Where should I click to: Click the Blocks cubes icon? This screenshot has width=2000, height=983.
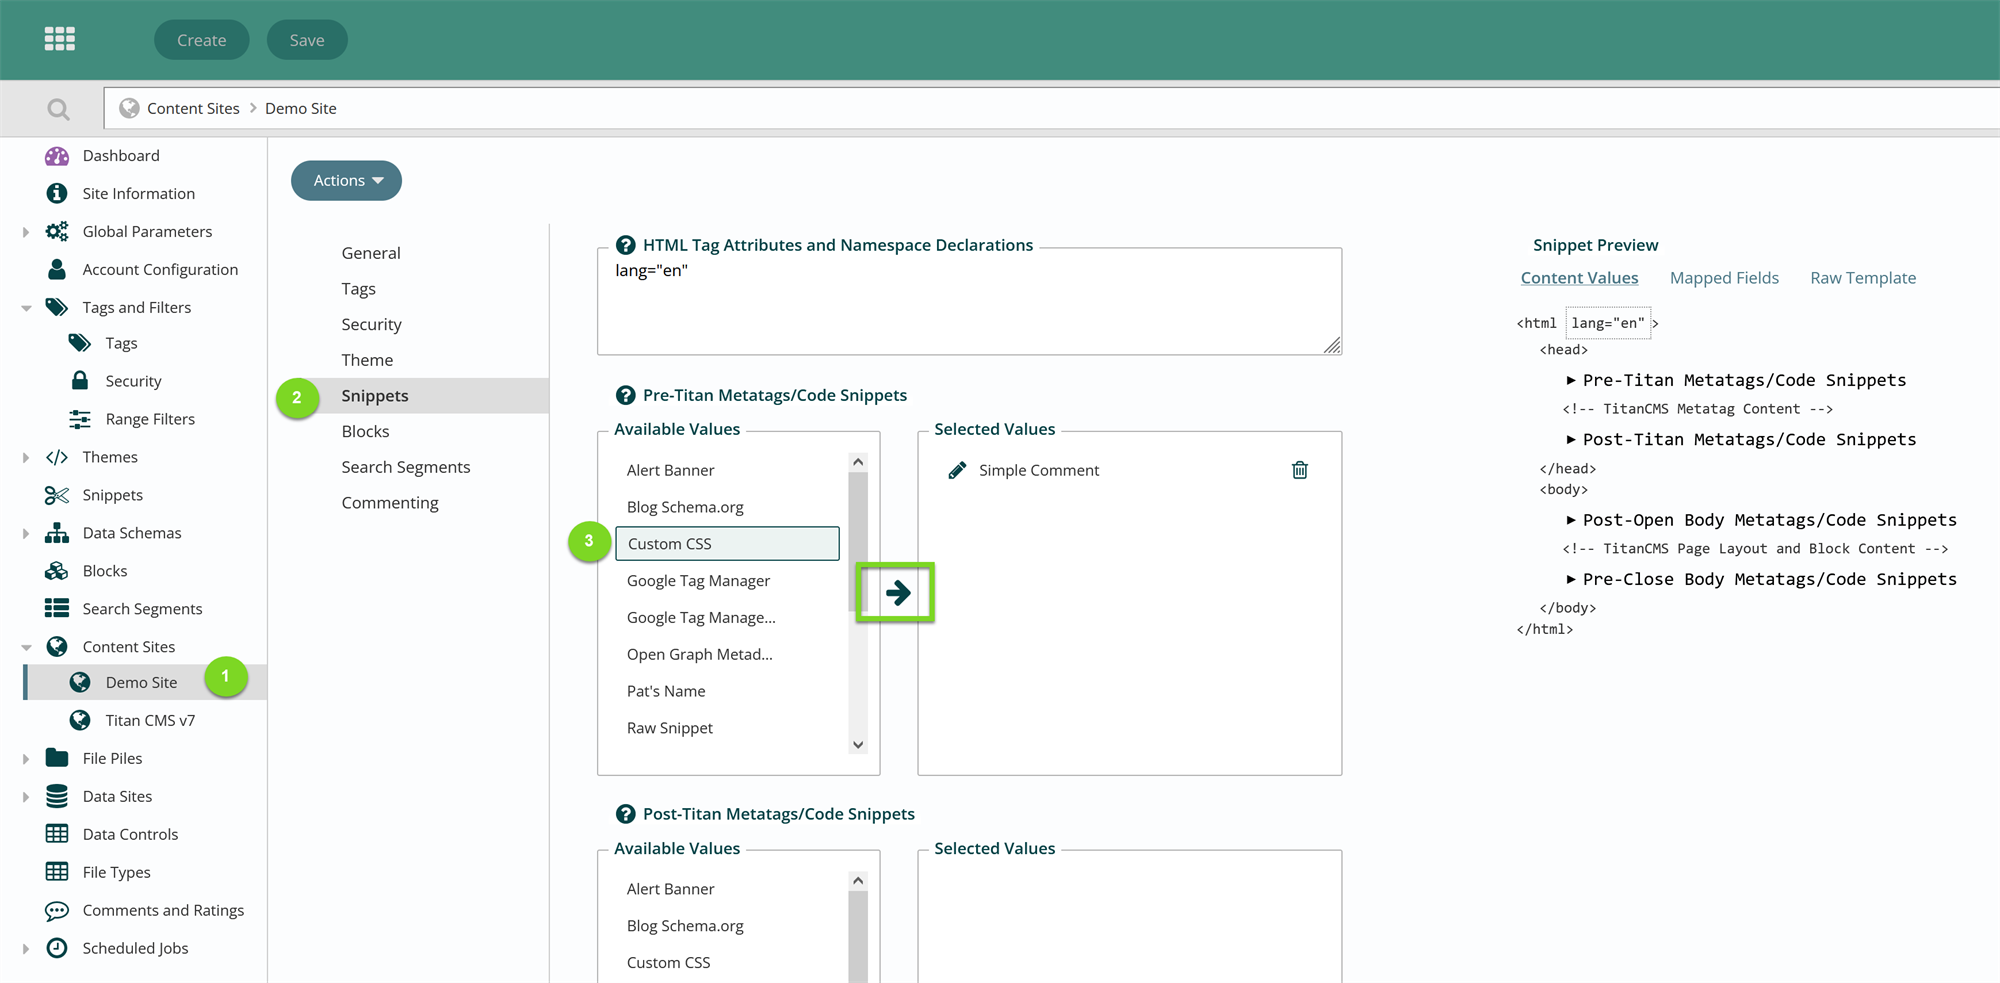(57, 571)
